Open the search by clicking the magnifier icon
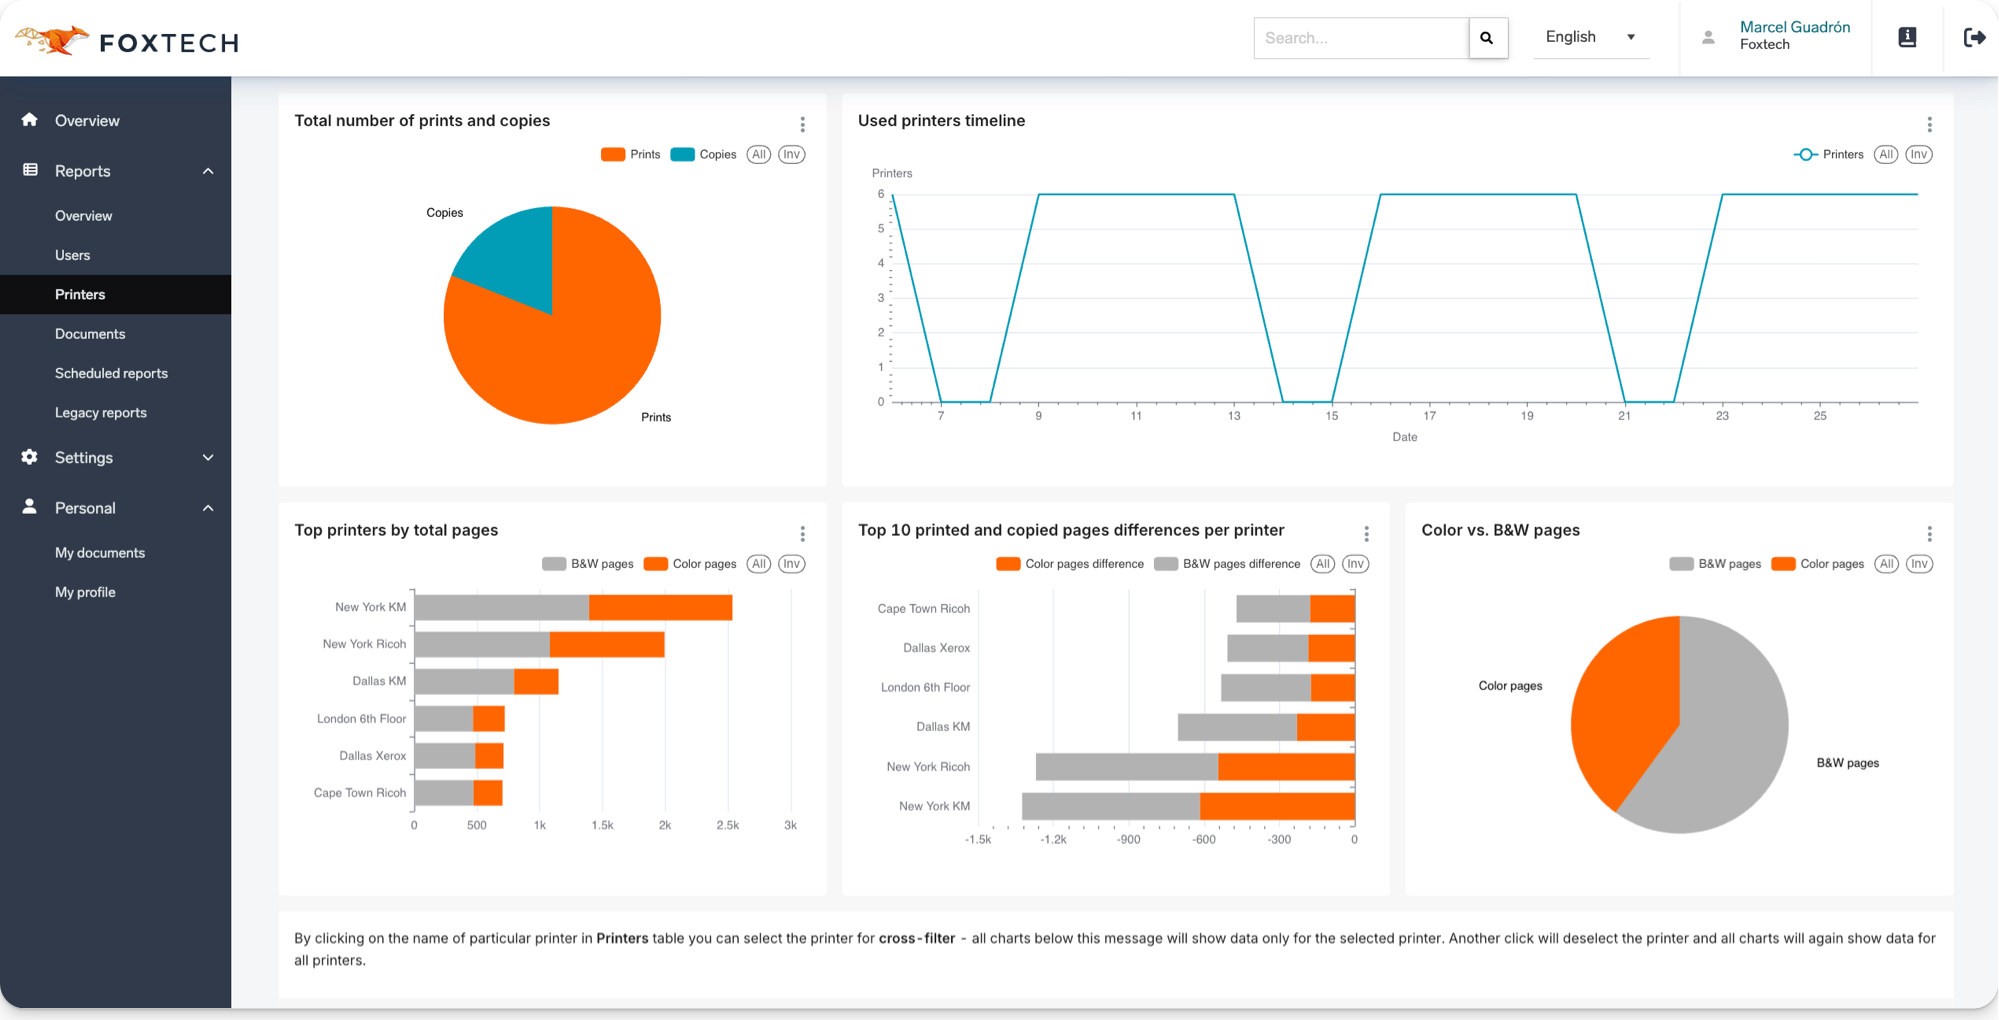This screenshot has width=1999, height=1020. pyautogui.click(x=1488, y=37)
